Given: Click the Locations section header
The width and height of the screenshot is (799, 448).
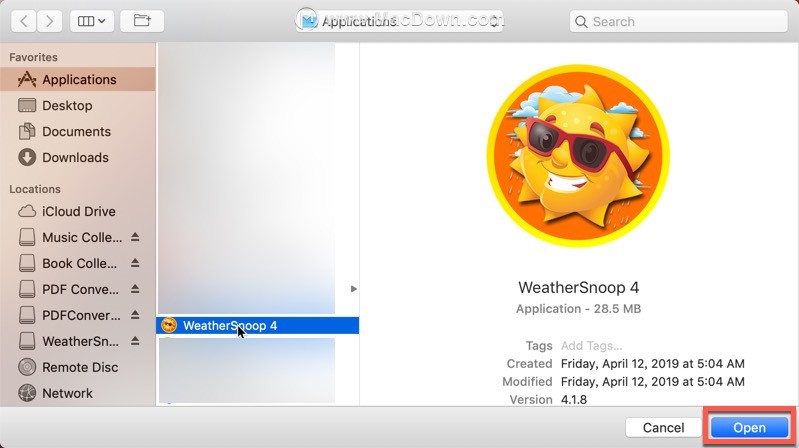Looking at the screenshot, I should 35,189.
